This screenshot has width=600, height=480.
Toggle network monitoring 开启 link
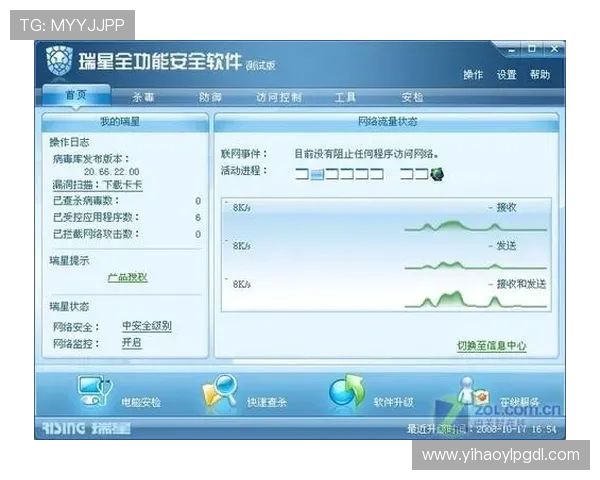pos(132,343)
